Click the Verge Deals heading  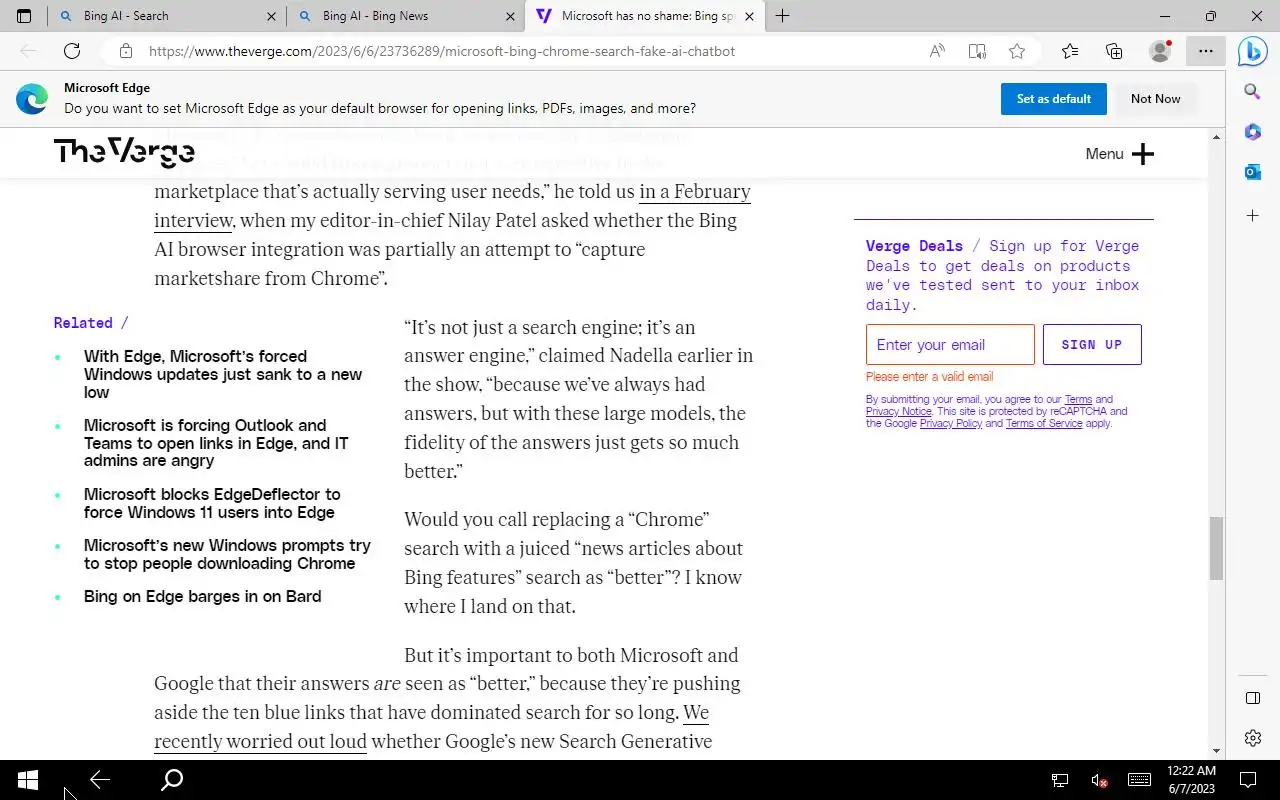tap(914, 246)
